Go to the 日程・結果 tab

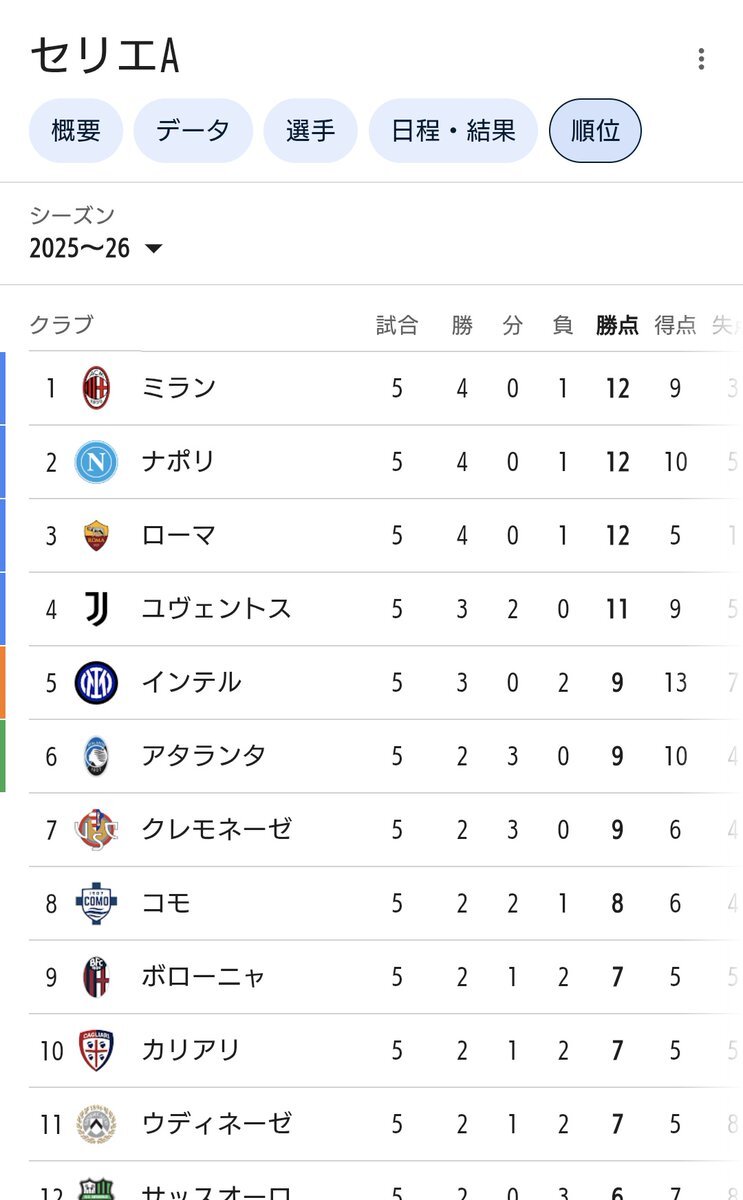453,131
